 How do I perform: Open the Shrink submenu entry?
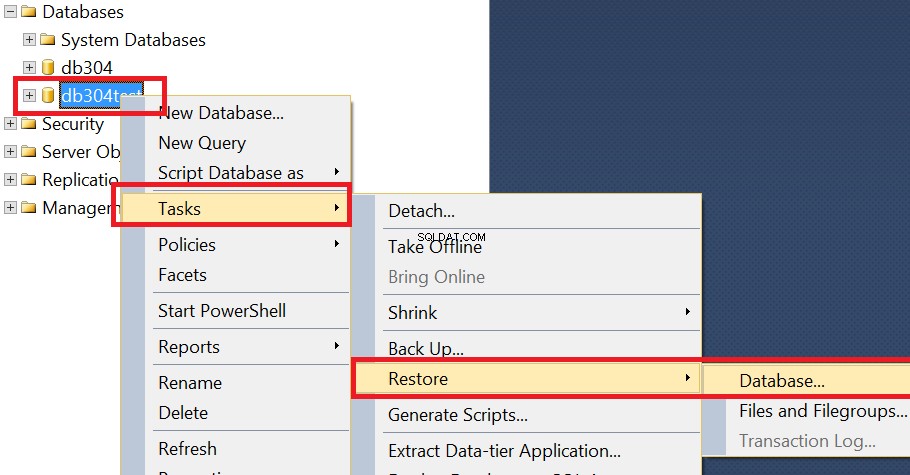tap(527, 312)
